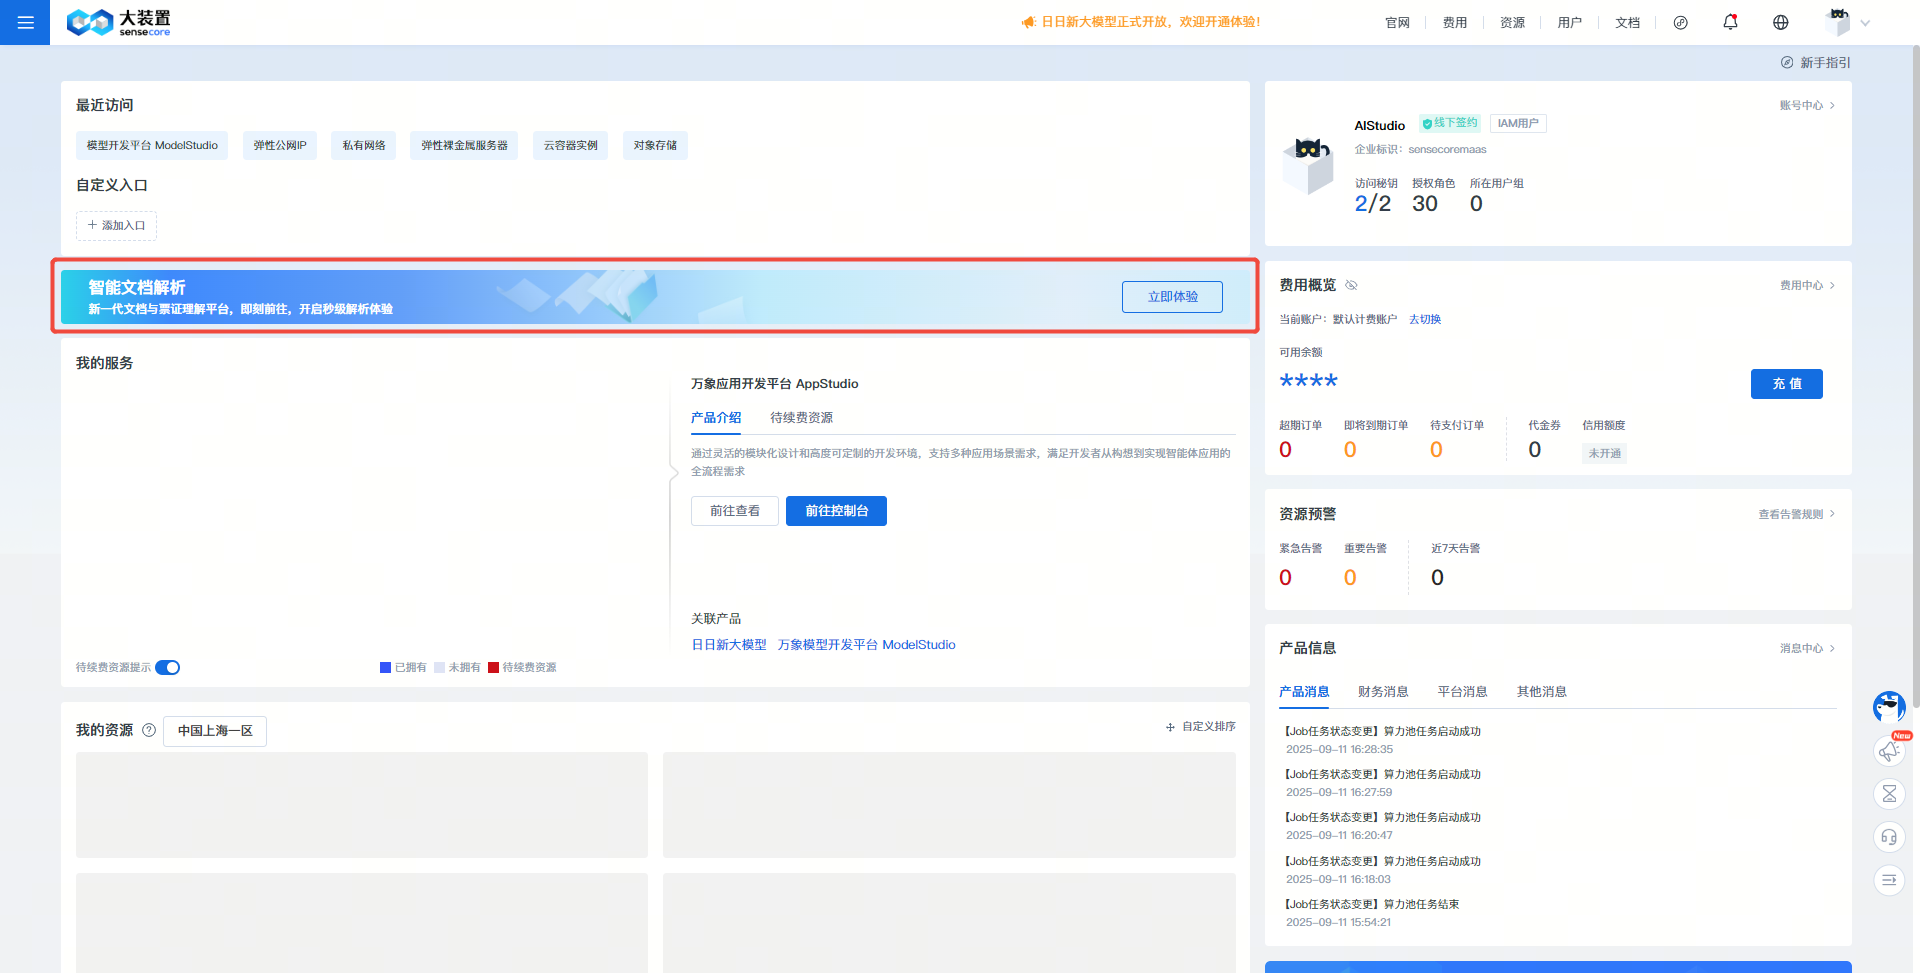The height and width of the screenshot is (973, 1920).
Task: Select the 其他消息 tab
Action: point(1541,692)
